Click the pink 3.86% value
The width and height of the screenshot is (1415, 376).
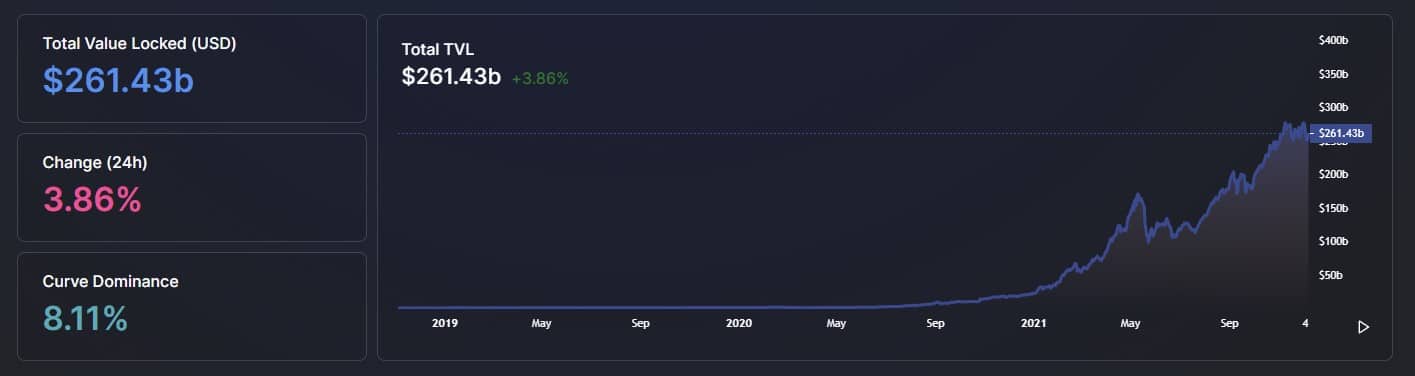pyautogui.click(x=92, y=200)
